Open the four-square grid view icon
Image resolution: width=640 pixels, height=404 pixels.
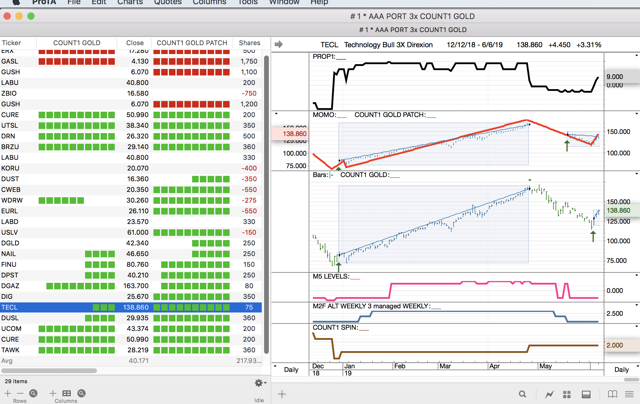[567, 394]
